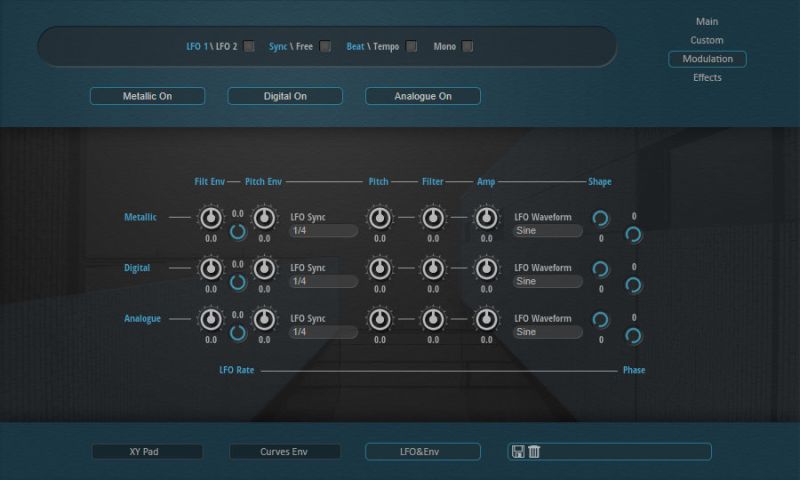
Task: Select the Modulation page tab
Action: (x=708, y=59)
